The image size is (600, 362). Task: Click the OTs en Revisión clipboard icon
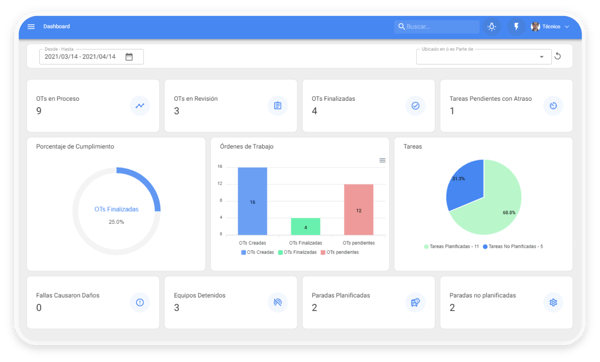click(x=278, y=106)
